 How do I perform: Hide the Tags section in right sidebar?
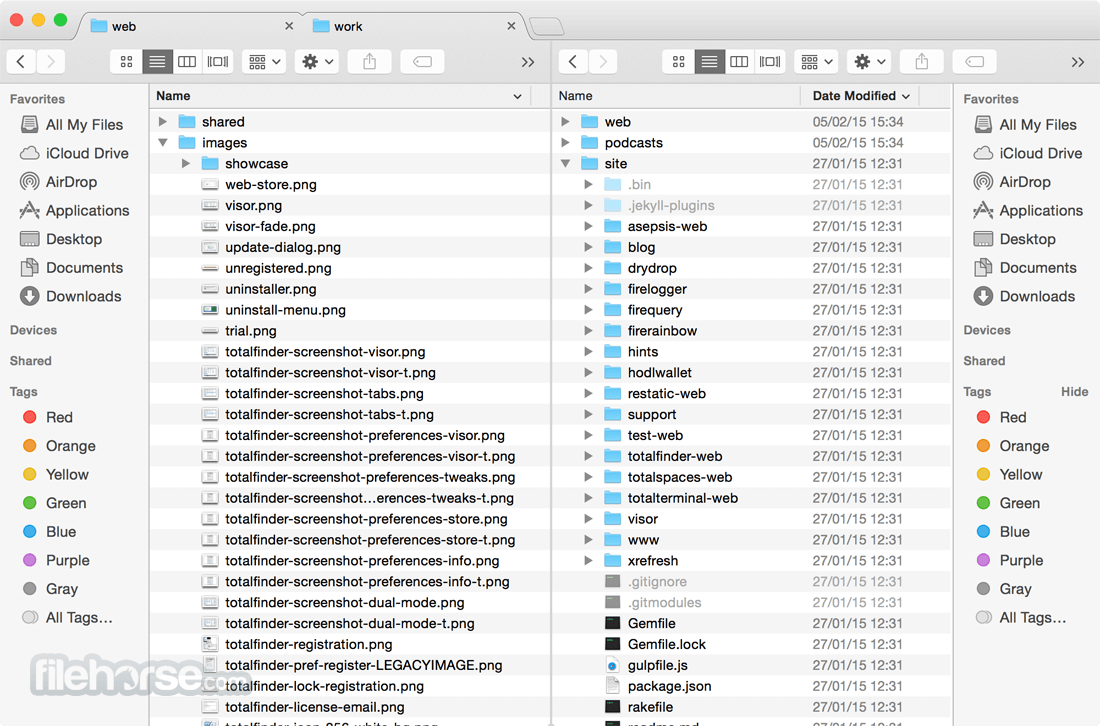point(1074,391)
